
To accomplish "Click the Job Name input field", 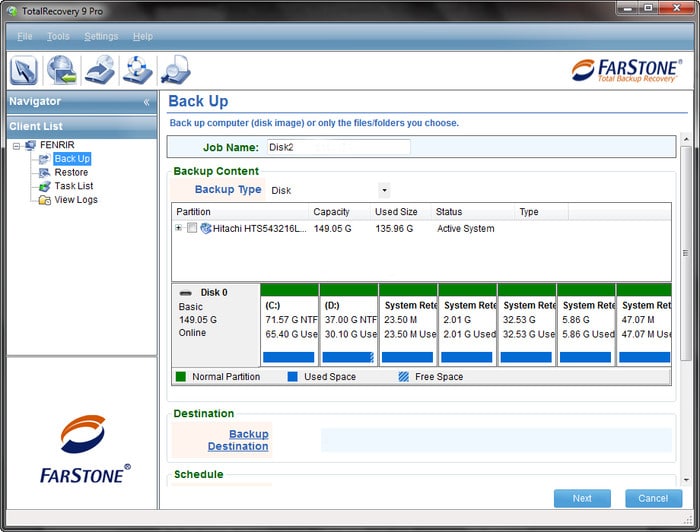I will click(338, 147).
